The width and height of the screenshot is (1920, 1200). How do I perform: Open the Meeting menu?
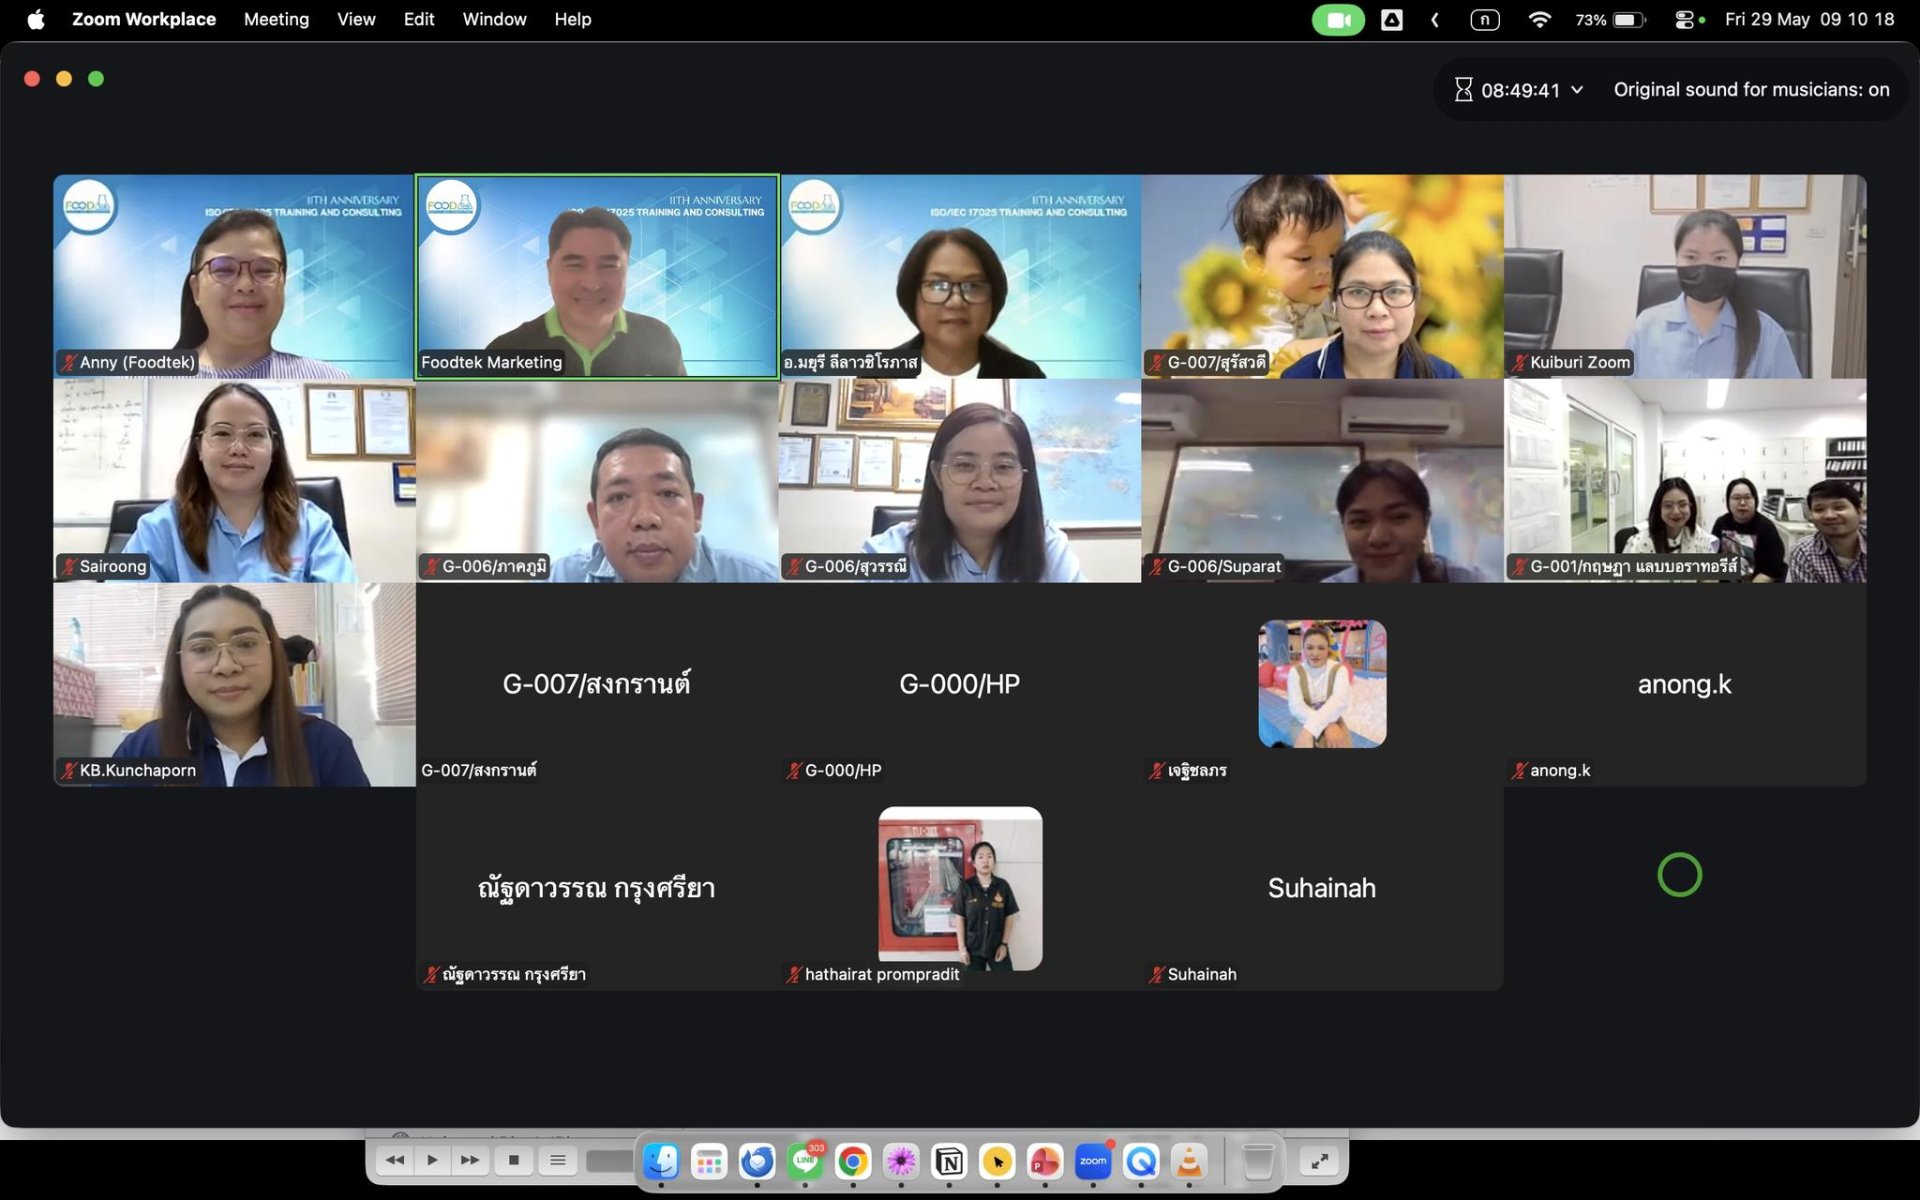point(276,19)
